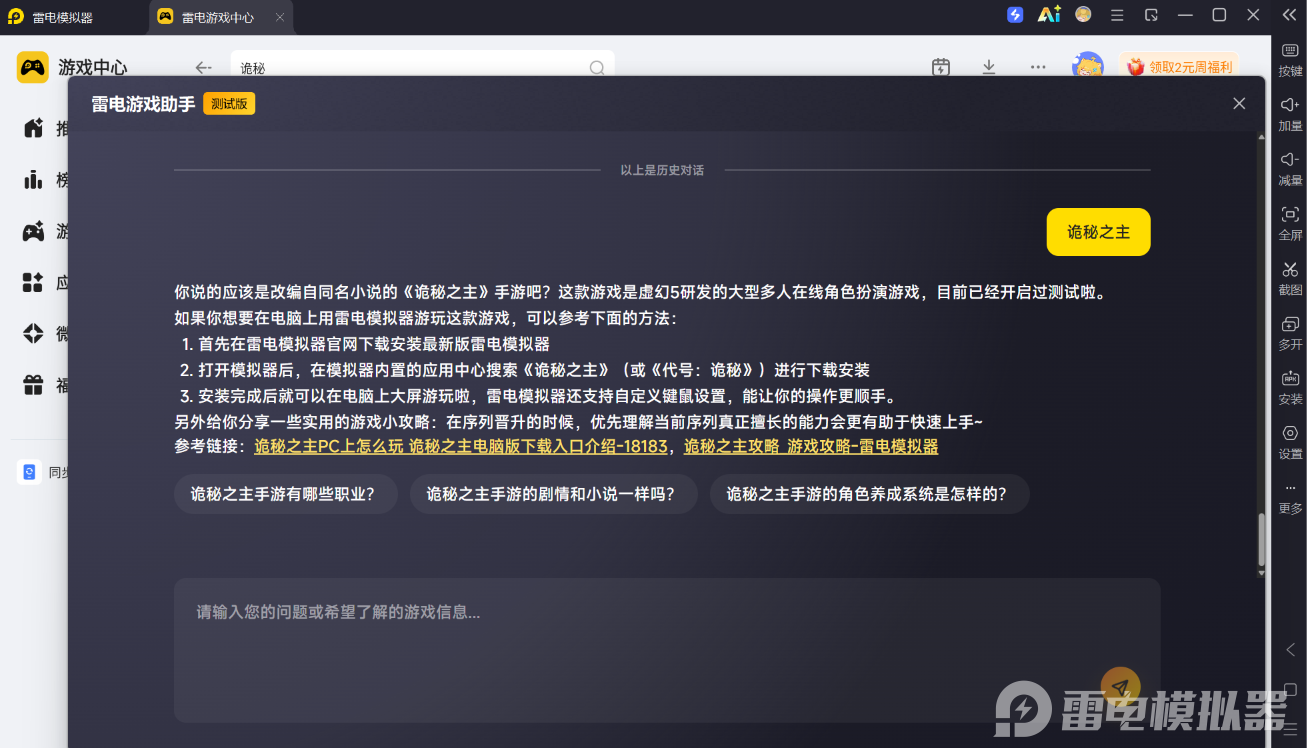Click the 按键 keyboard mapping icon
This screenshot has width=1307, height=749.
click(x=1290, y=52)
